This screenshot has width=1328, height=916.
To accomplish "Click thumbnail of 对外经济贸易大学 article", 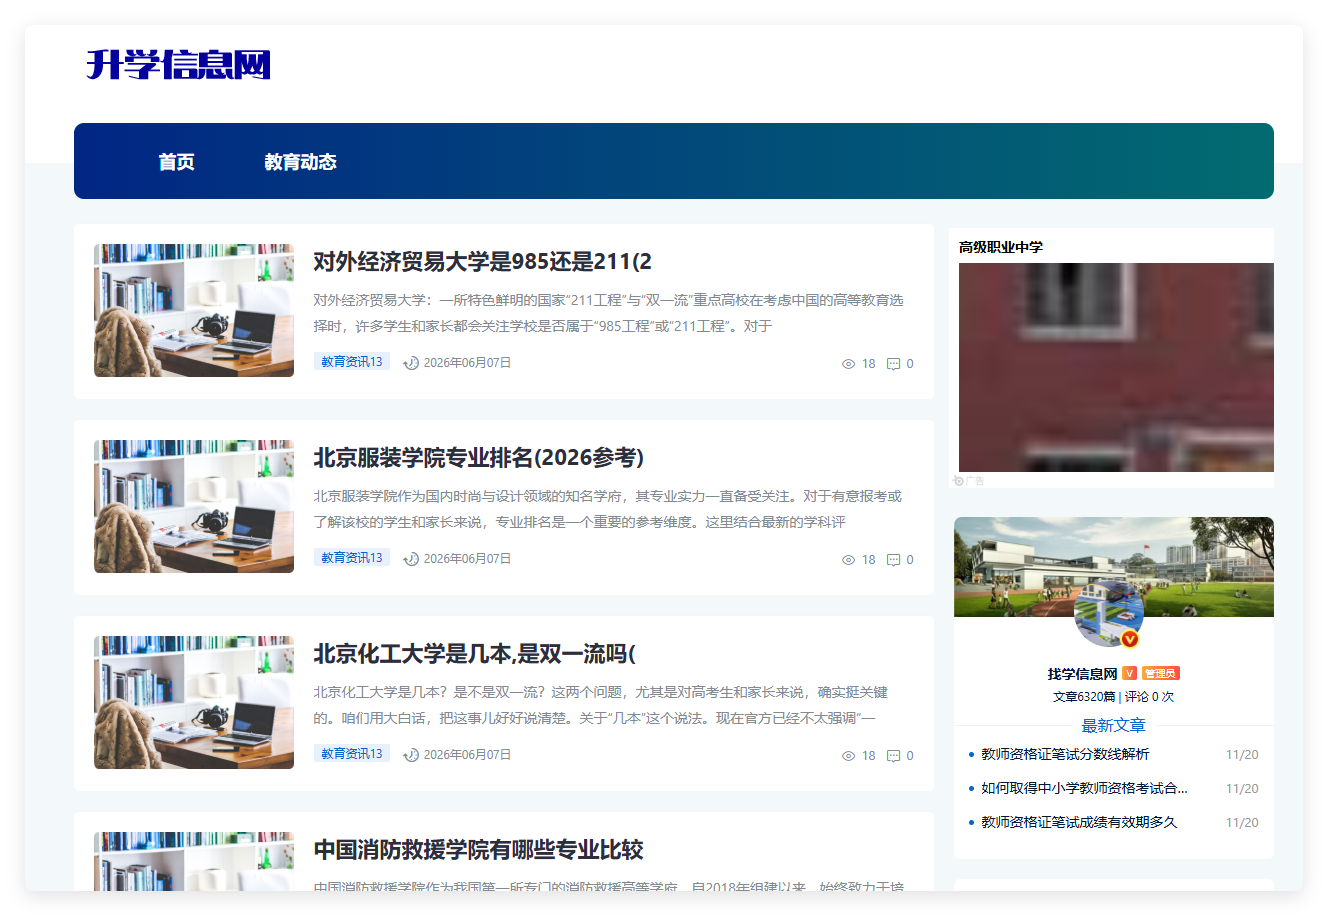I will 194,310.
